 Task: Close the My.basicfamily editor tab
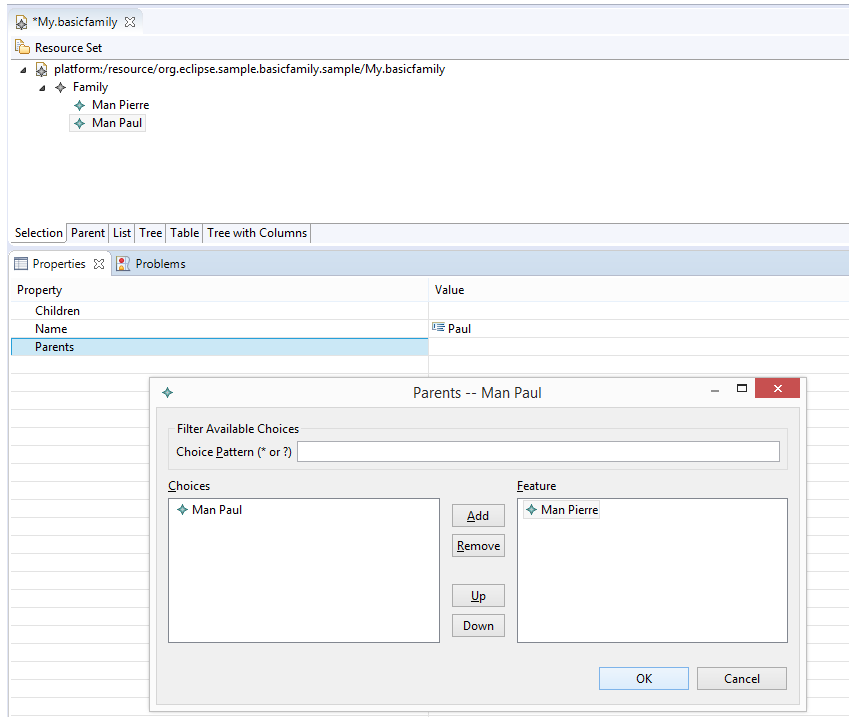[130, 22]
